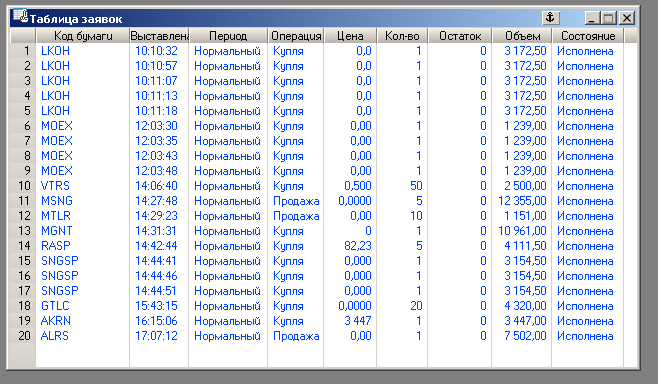
Task: Click the Объем column header
Action: coord(522,36)
